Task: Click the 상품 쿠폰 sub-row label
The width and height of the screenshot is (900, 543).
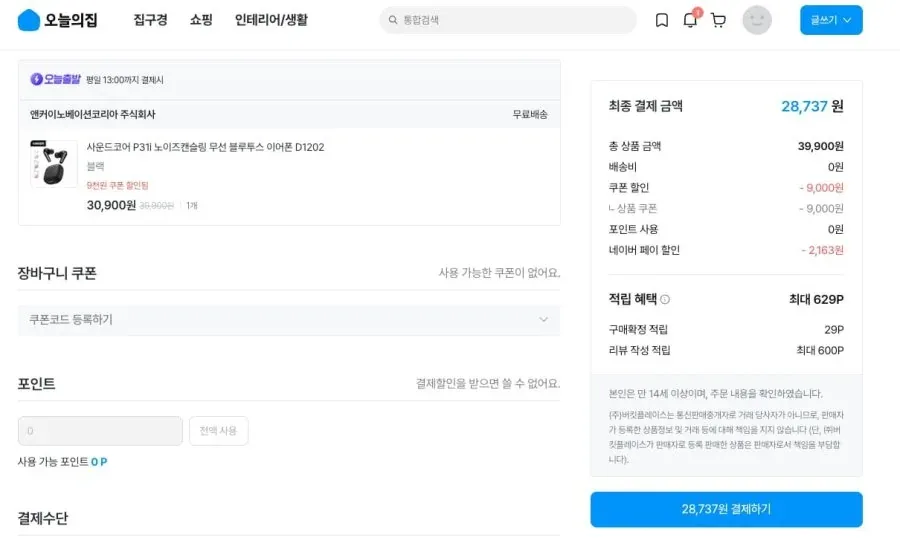Action: point(633,208)
